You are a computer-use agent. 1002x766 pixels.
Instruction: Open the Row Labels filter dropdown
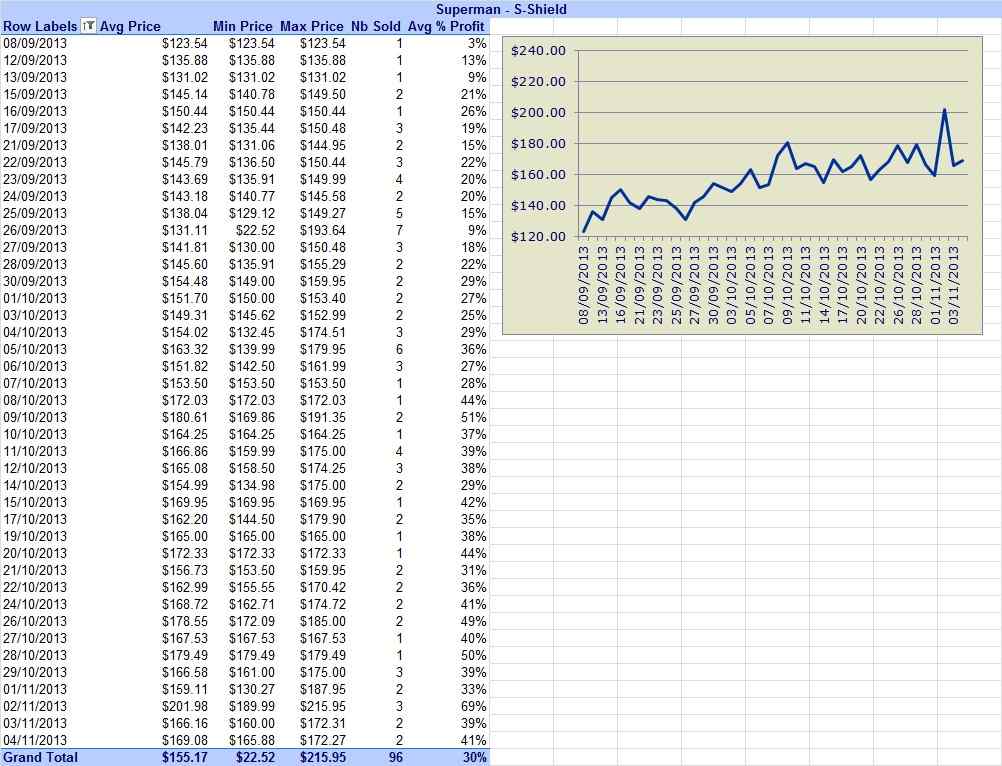(89, 26)
